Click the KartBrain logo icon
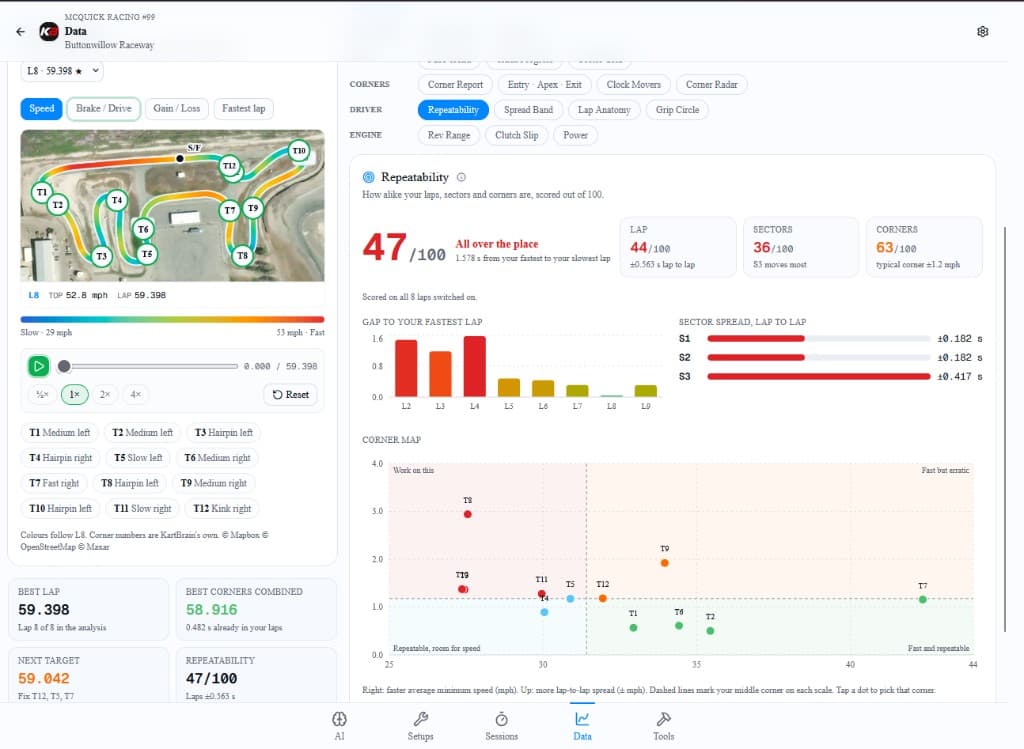This screenshot has height=749, width=1024. [x=48, y=31]
